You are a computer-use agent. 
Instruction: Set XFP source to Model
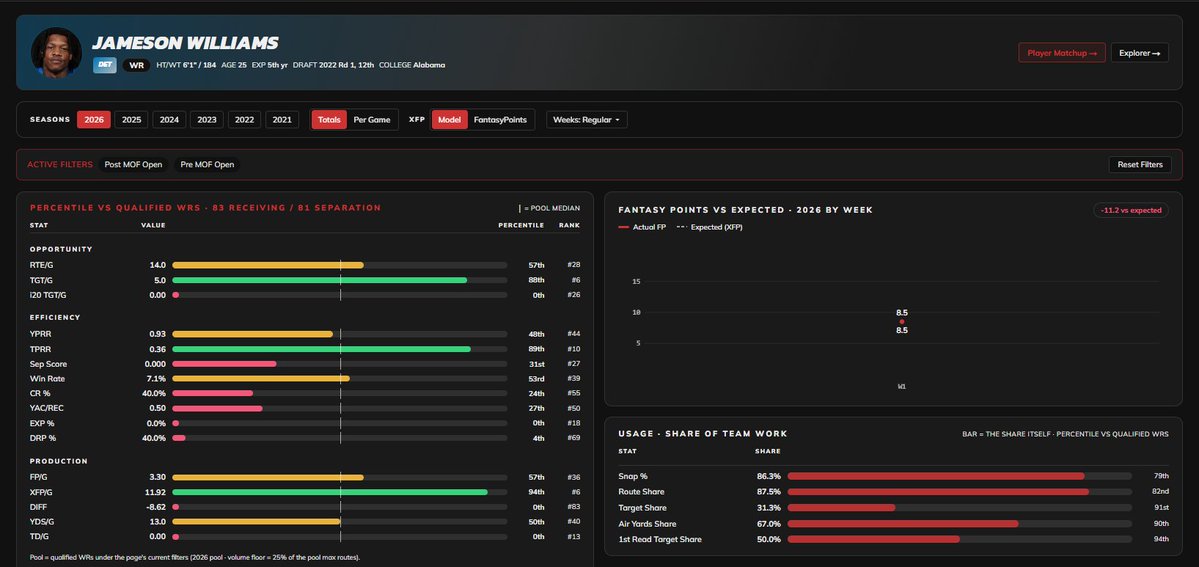450,120
